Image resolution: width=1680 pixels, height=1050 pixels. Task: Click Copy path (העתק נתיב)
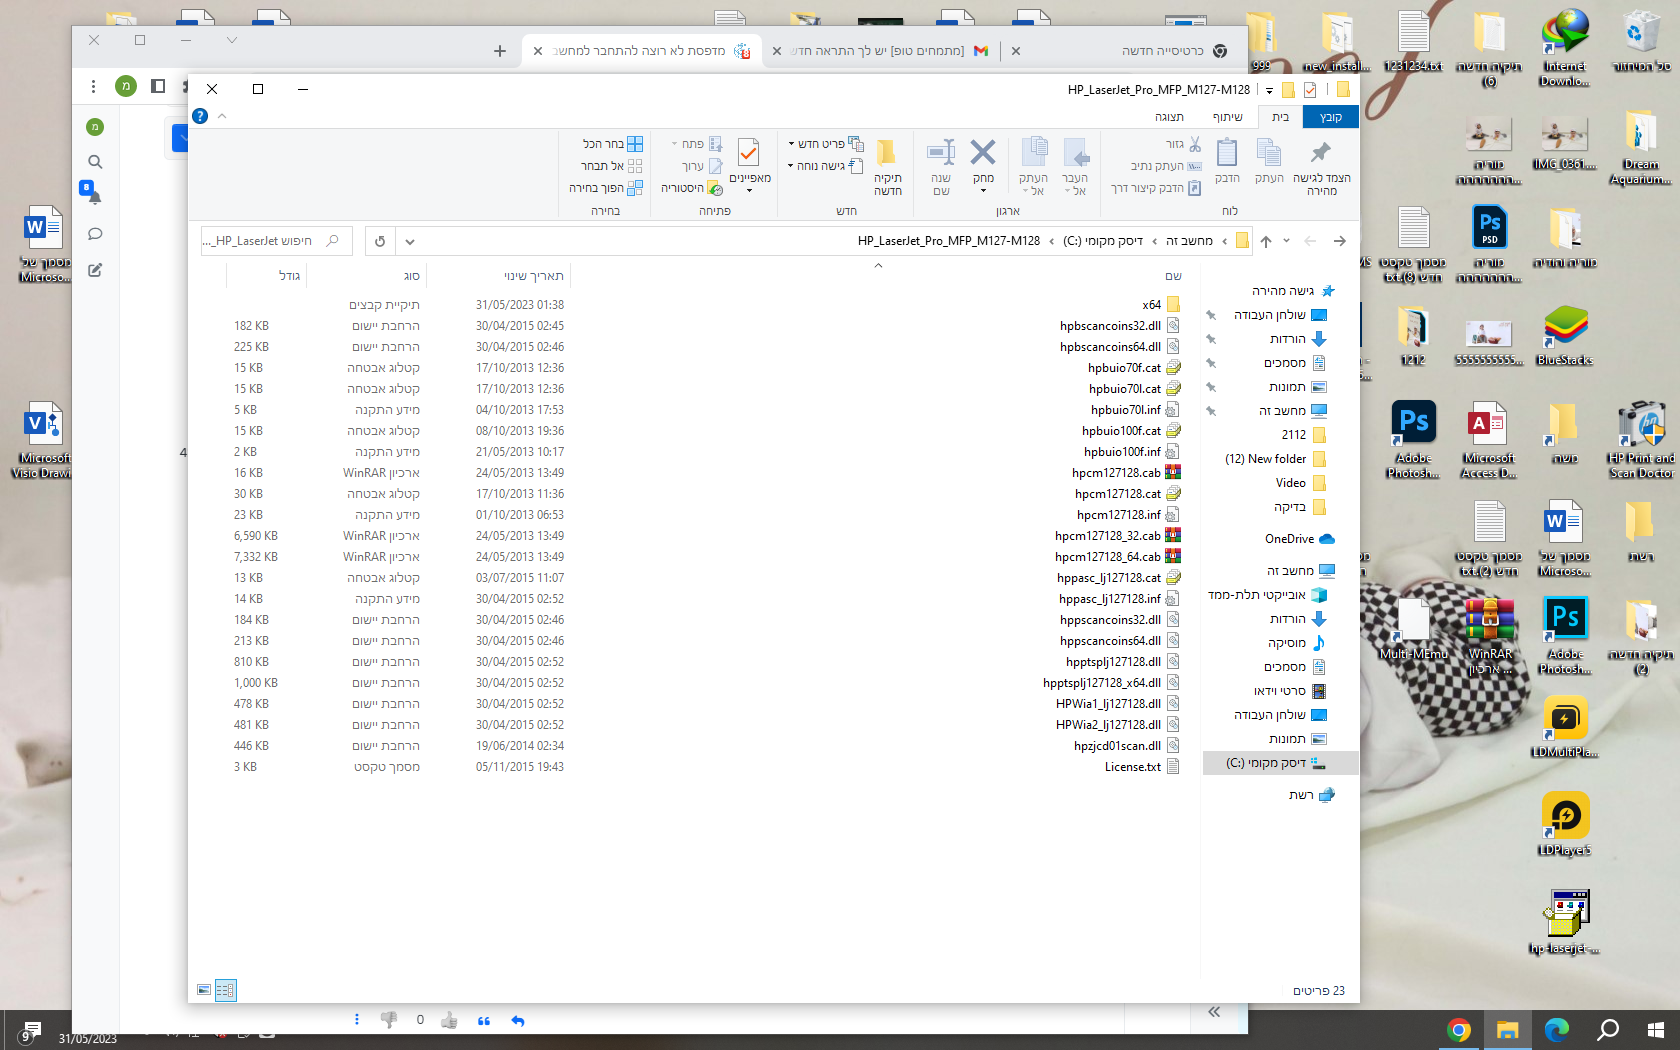point(1166,166)
